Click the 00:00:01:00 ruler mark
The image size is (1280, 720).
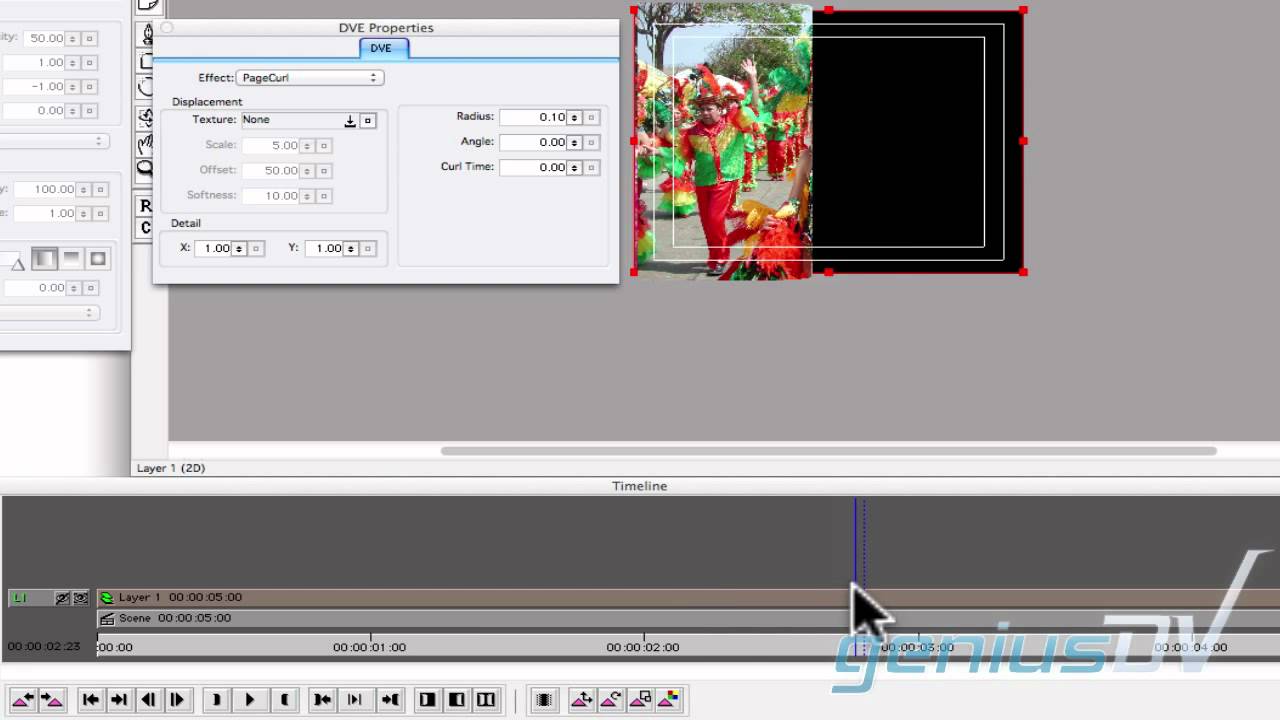[x=370, y=648]
